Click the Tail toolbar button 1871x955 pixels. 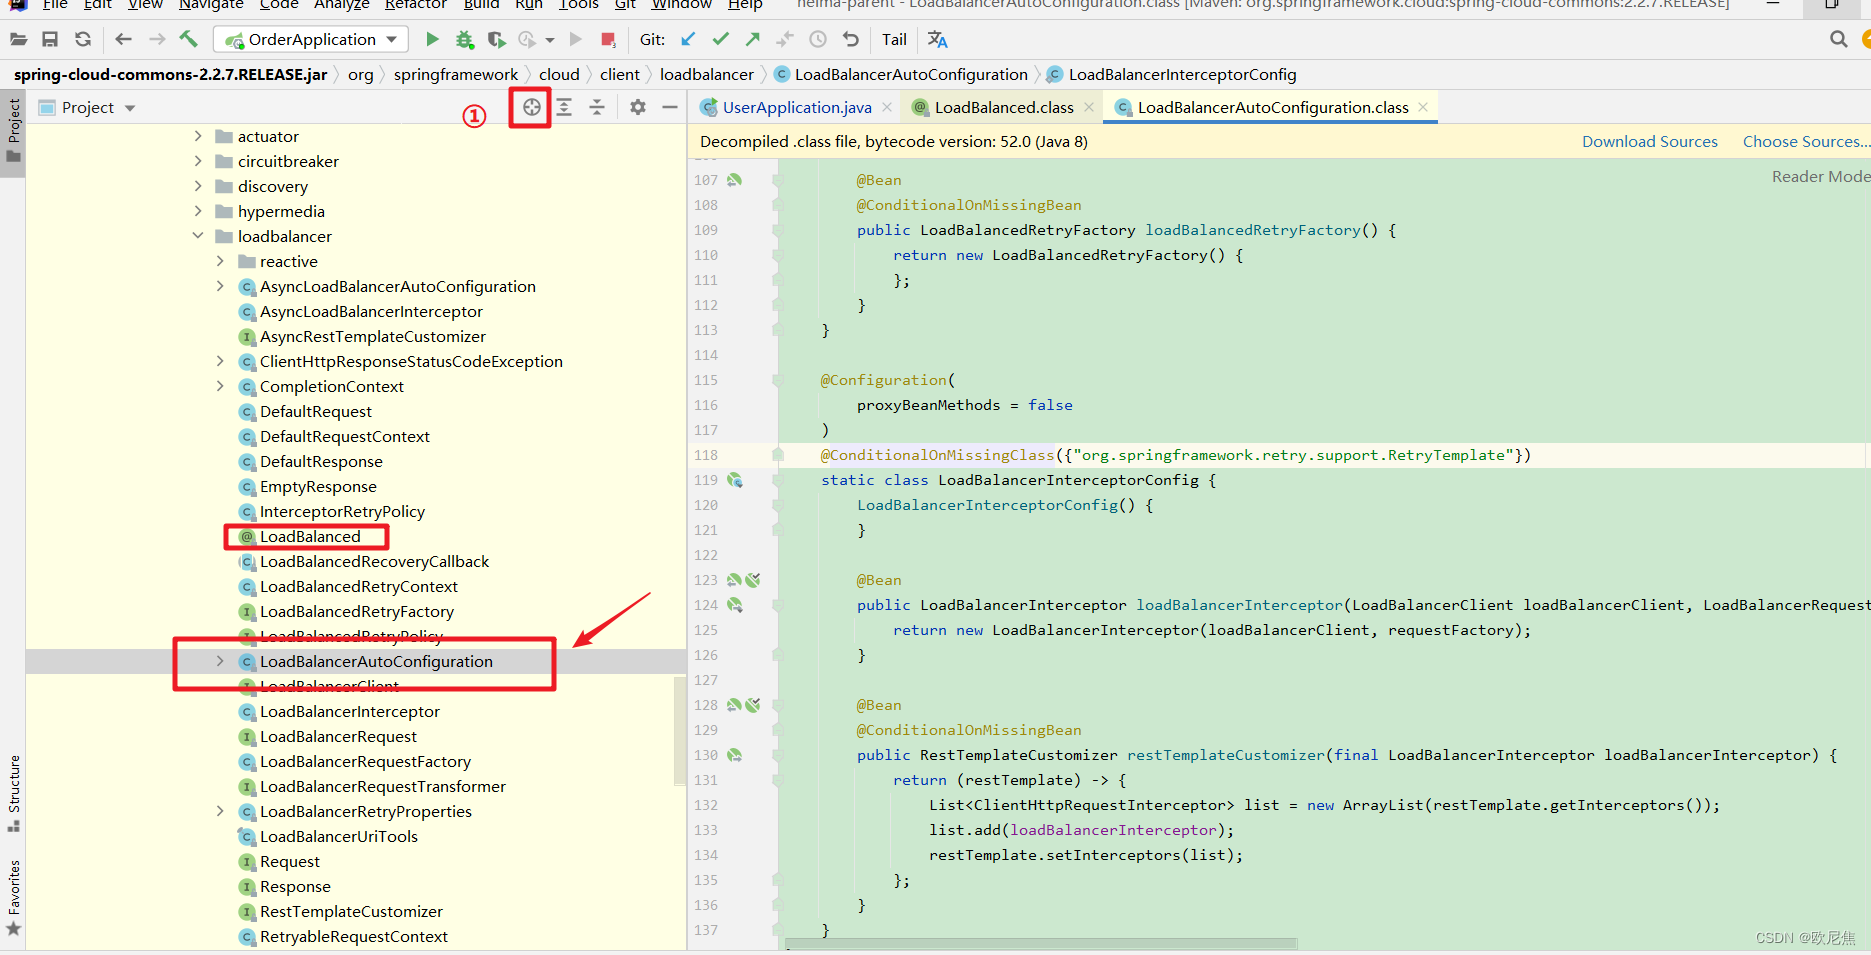pyautogui.click(x=895, y=39)
